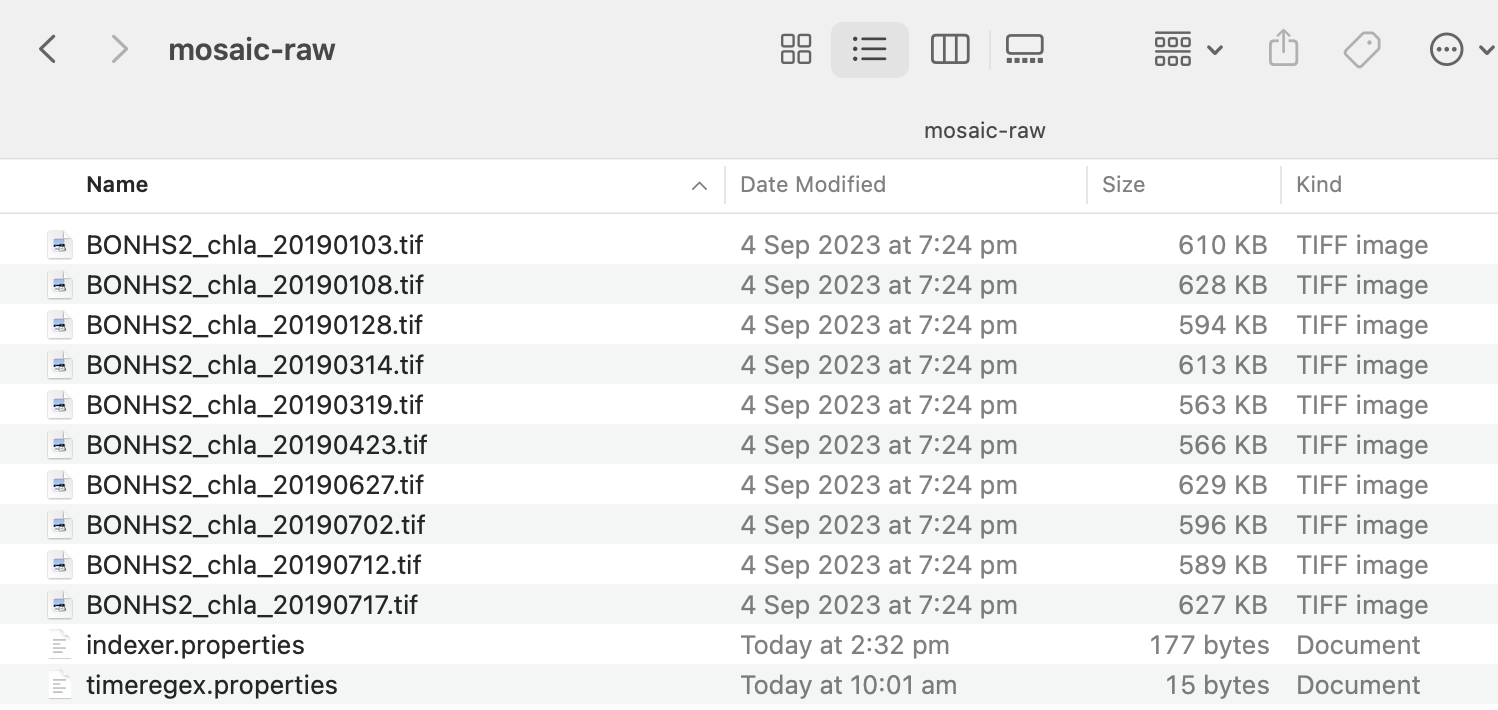Switch to gallery view

1024,48
